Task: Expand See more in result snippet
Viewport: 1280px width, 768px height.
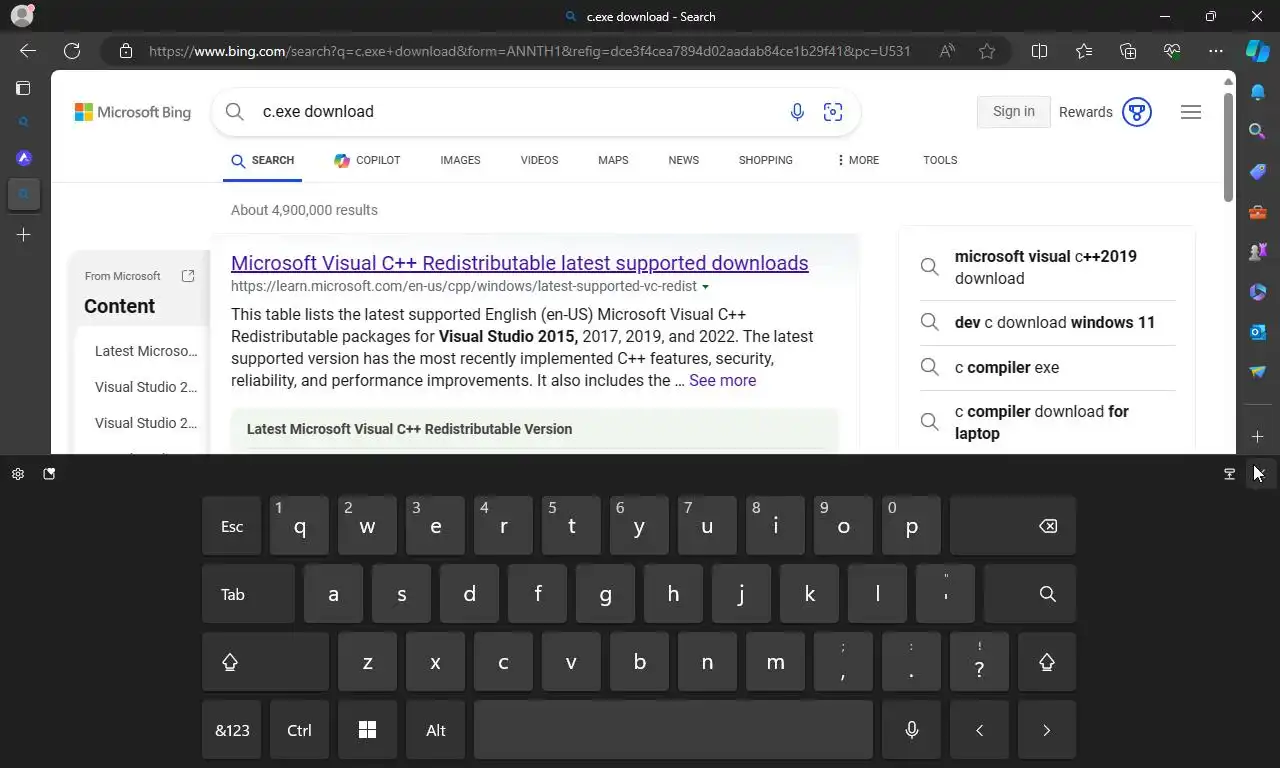Action: click(x=722, y=380)
